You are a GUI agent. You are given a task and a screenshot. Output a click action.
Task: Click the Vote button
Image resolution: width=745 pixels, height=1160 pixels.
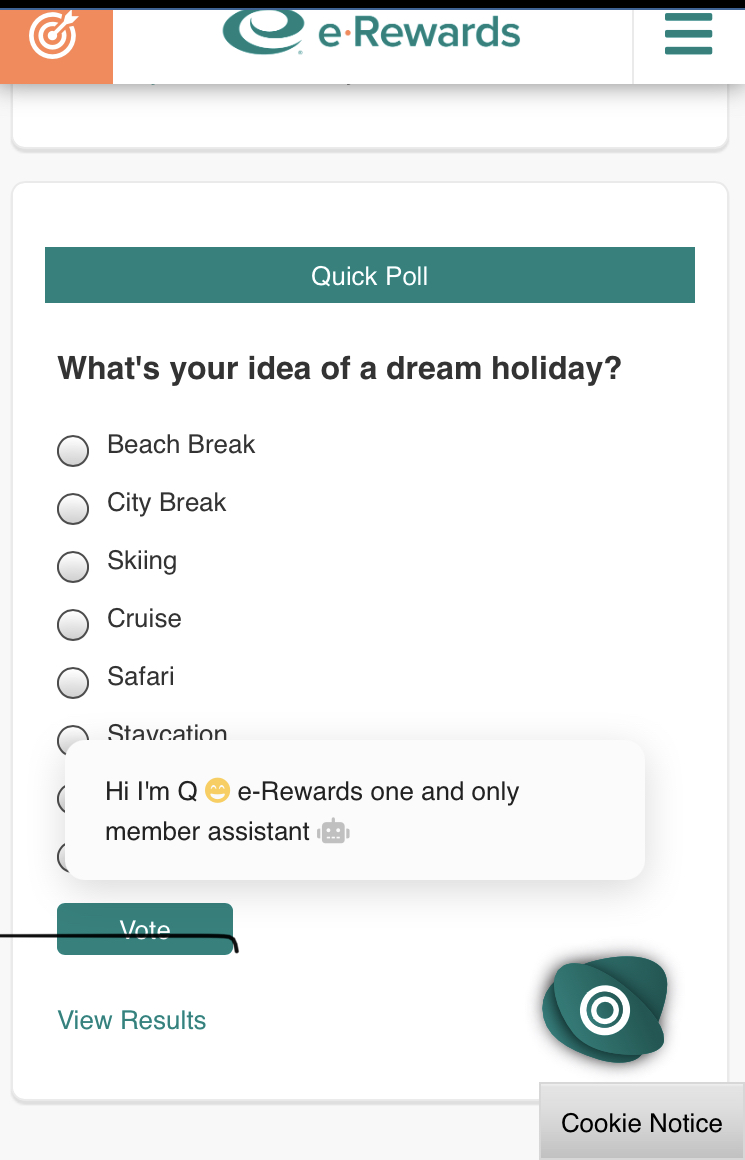[145, 928]
